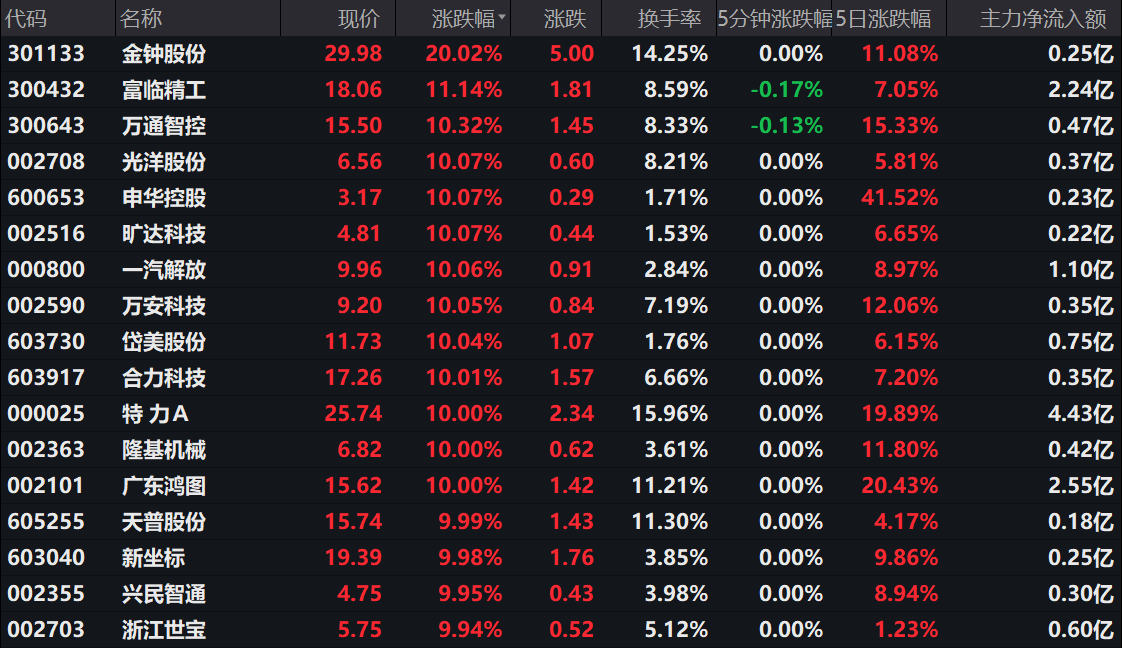The height and width of the screenshot is (648, 1122).
Task: Click the 41.52% five-day change cell
Action: tap(899, 197)
